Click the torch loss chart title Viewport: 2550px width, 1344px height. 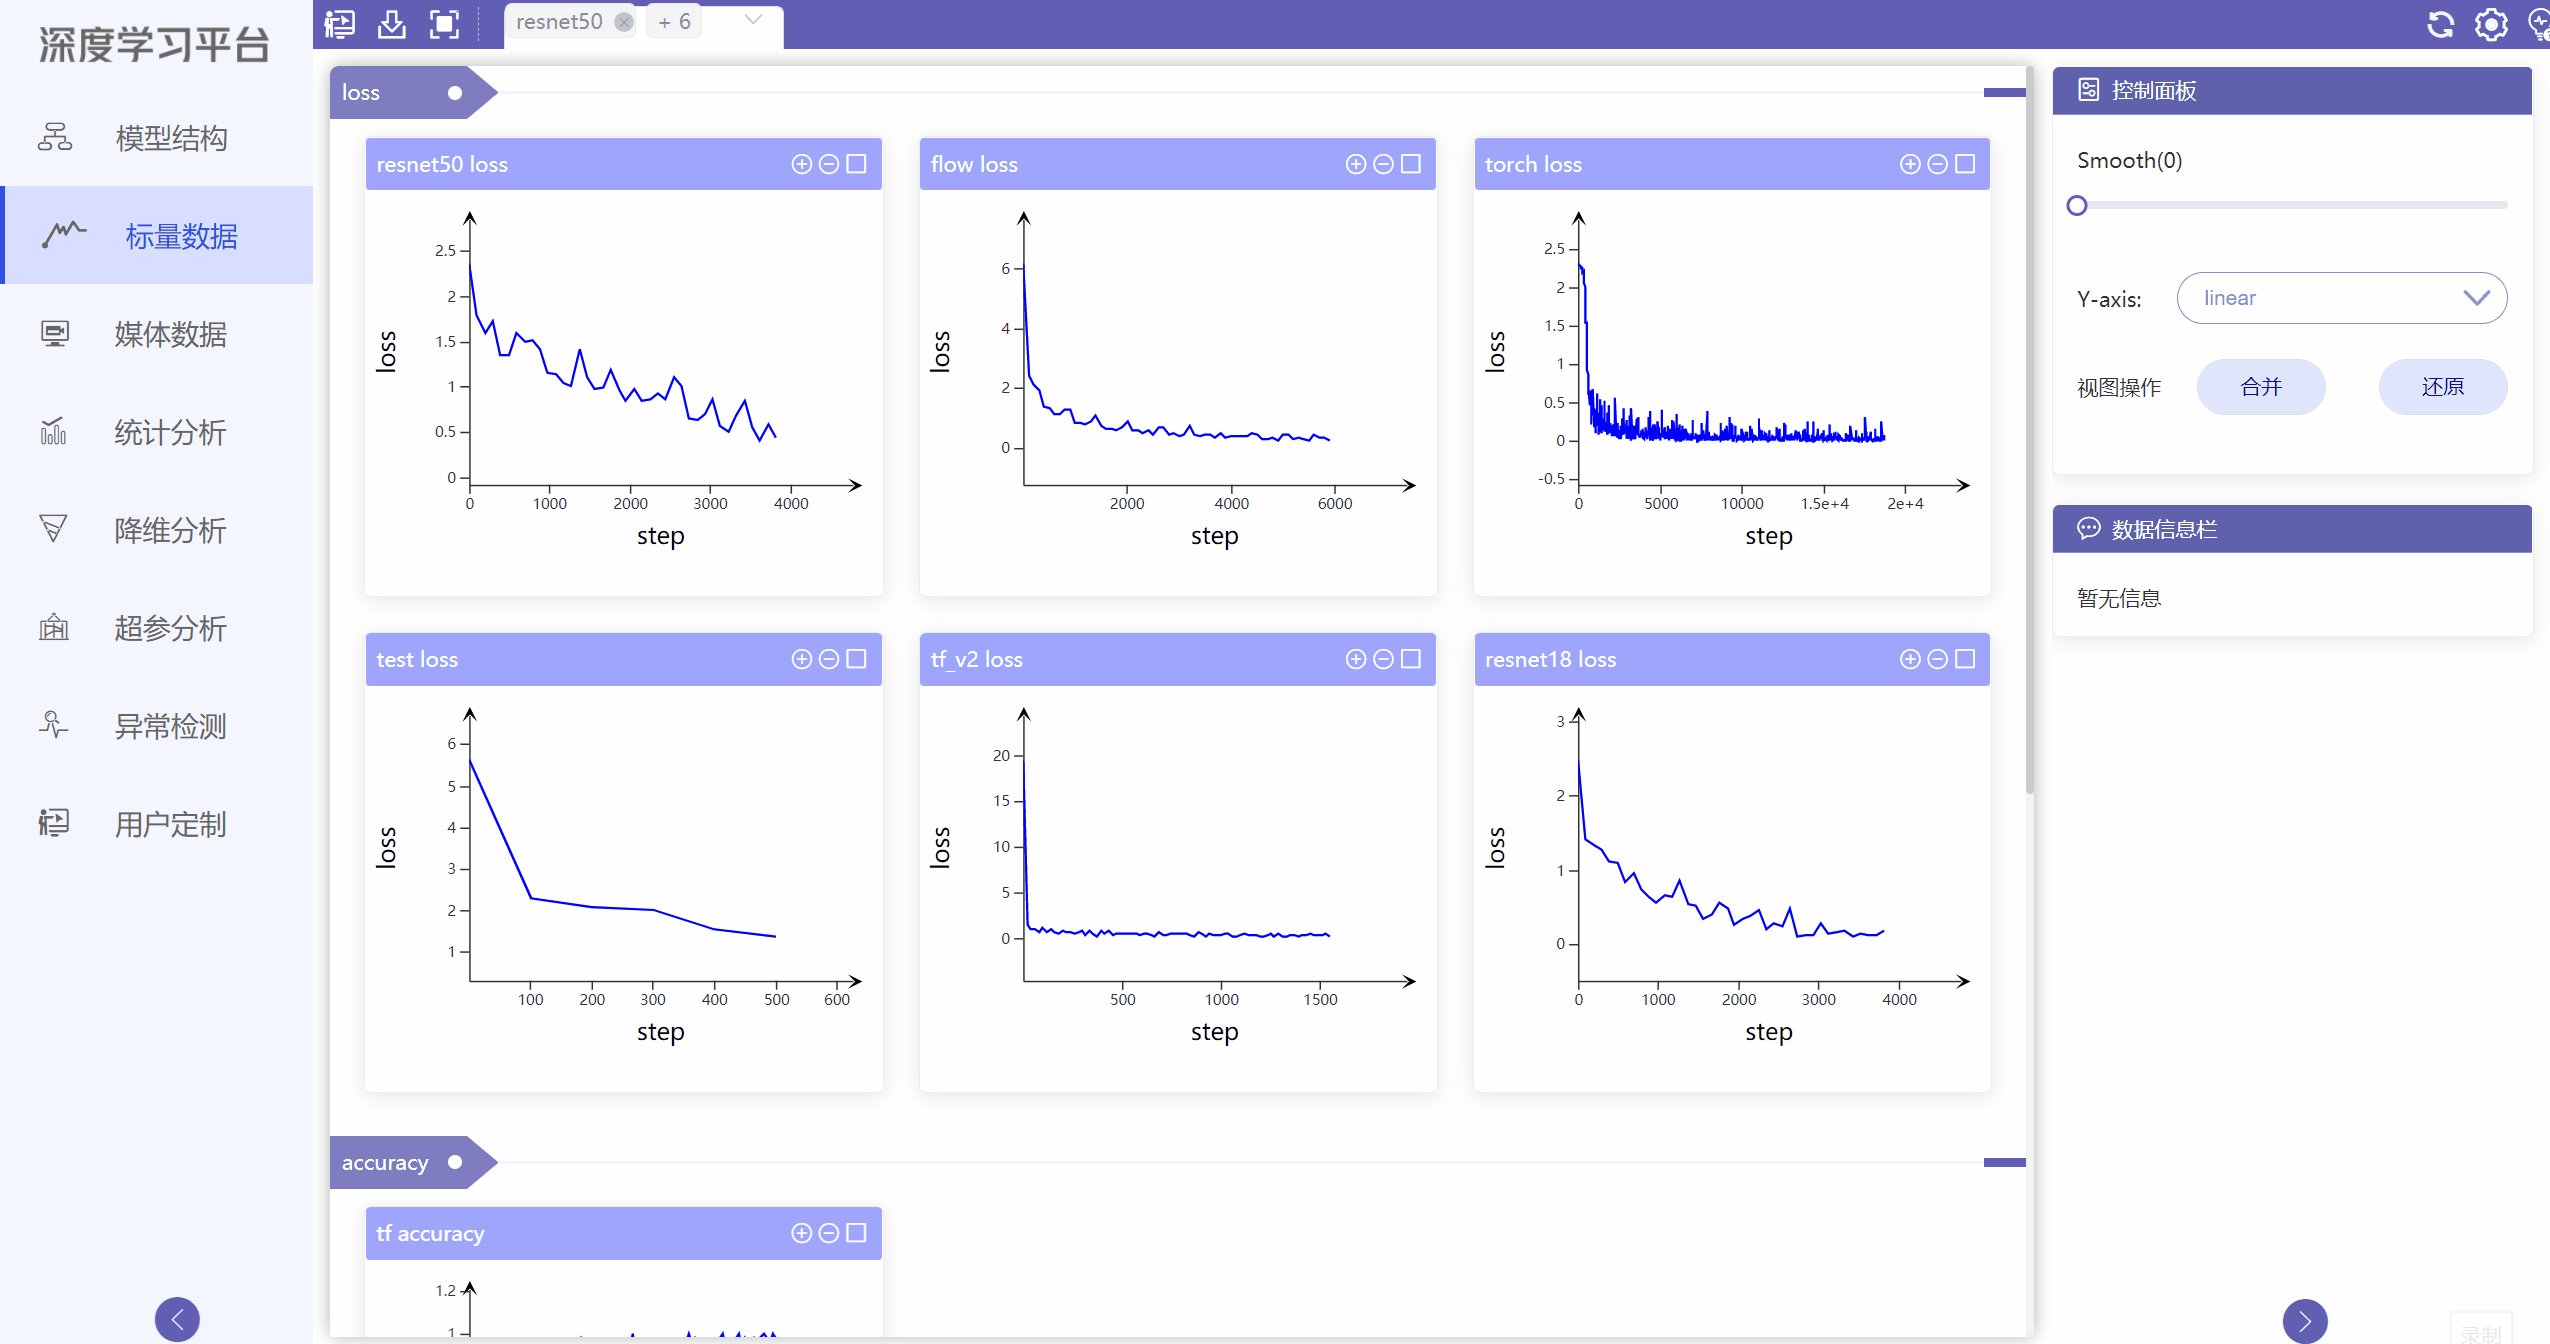point(1533,164)
